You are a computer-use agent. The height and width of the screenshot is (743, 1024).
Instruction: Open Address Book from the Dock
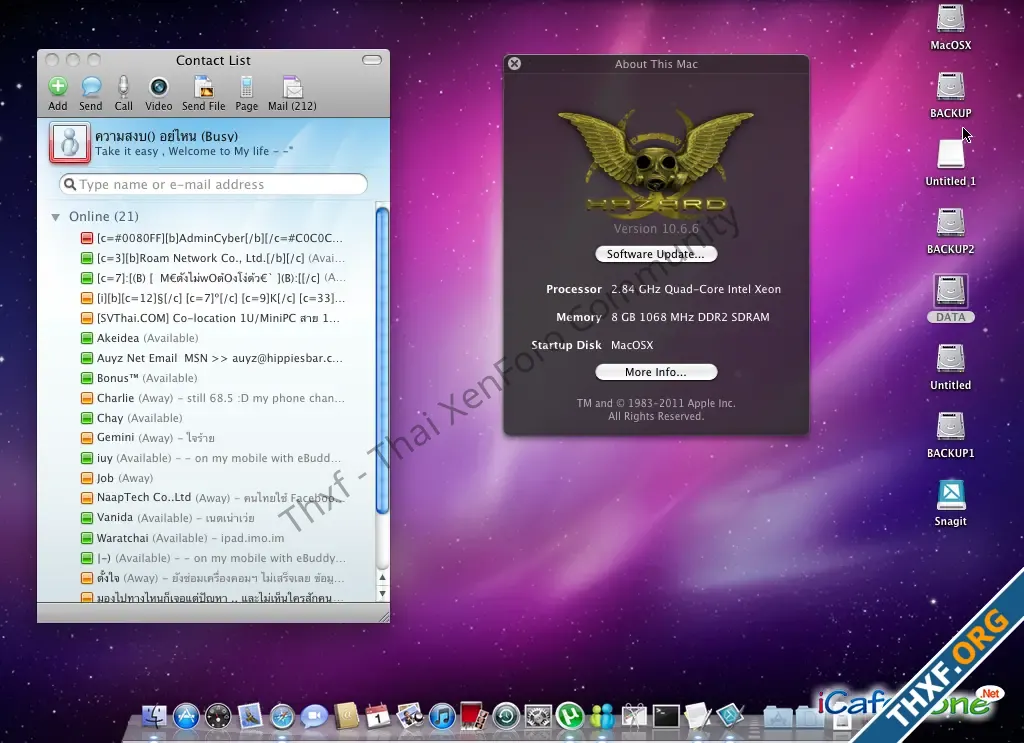[x=346, y=716]
